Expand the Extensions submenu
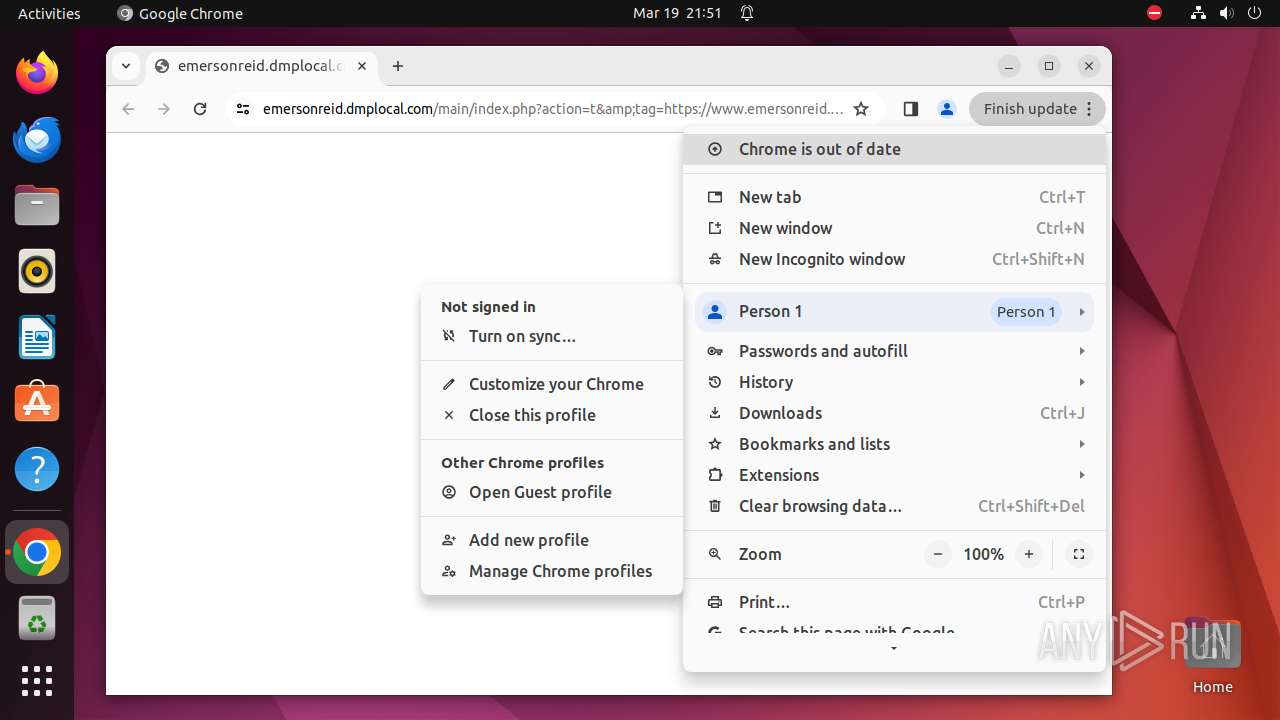Viewport: 1280px width, 720px height. tap(894, 475)
